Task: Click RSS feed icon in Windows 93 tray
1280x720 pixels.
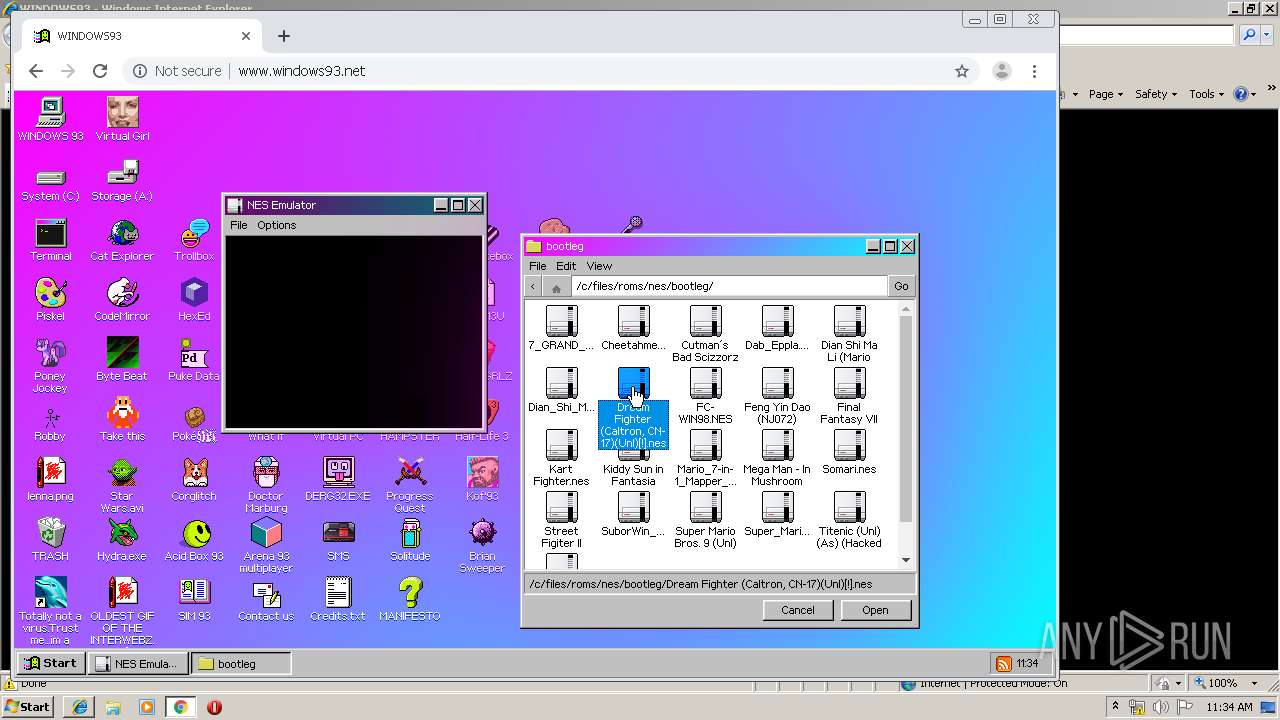Action: (1003, 663)
